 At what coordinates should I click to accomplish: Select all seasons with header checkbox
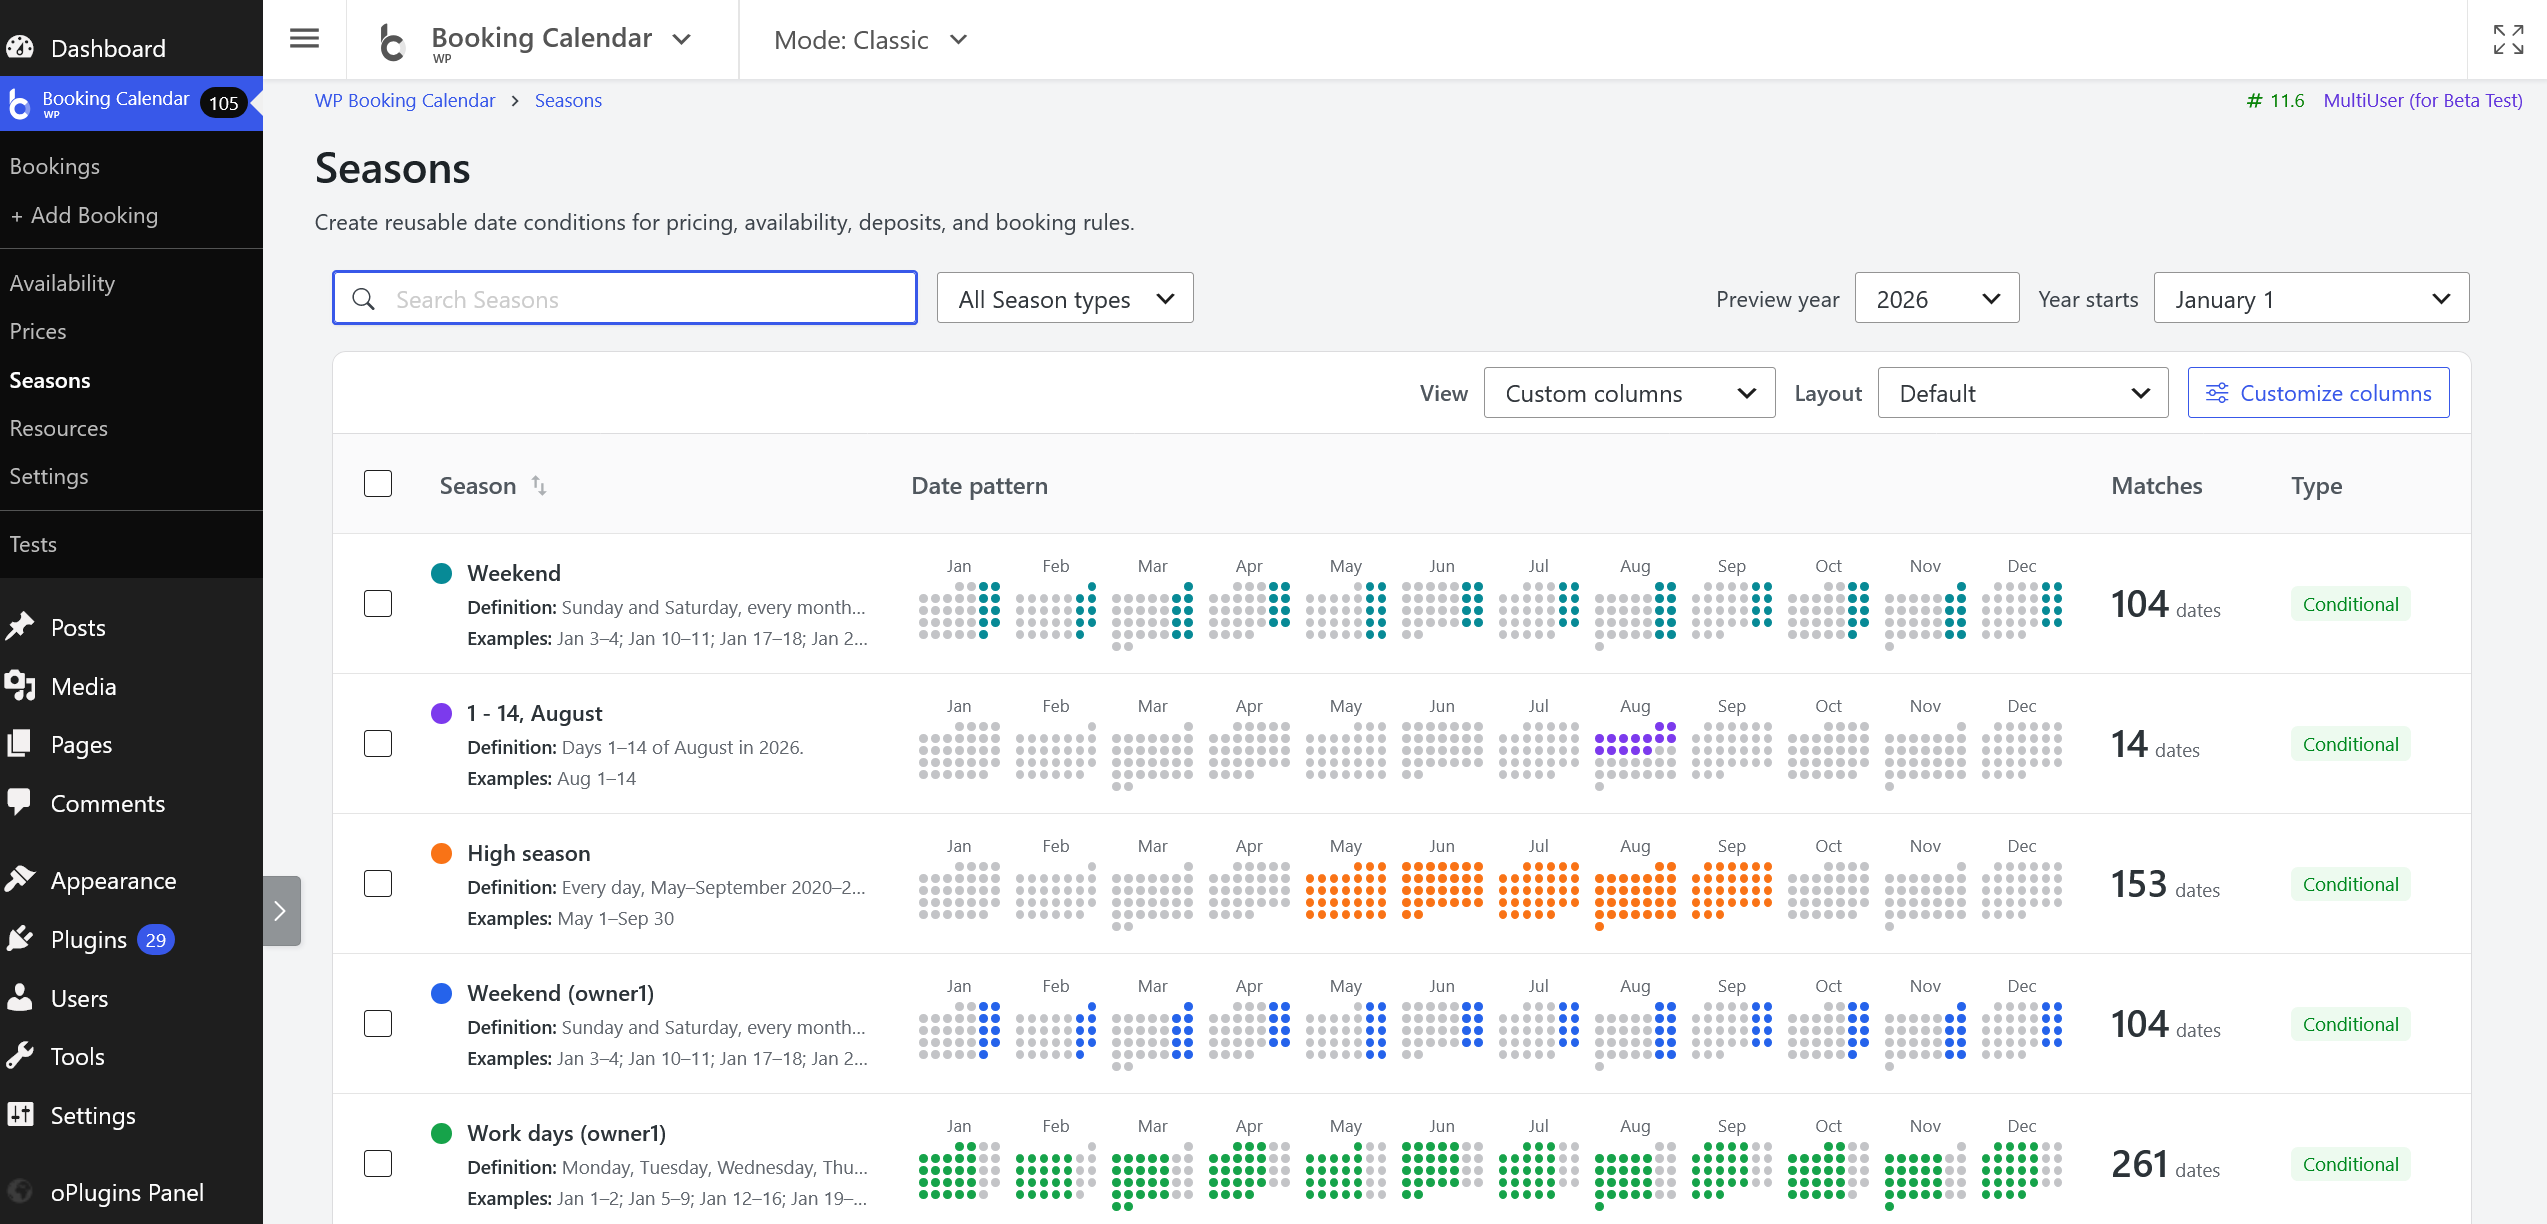[x=378, y=484]
